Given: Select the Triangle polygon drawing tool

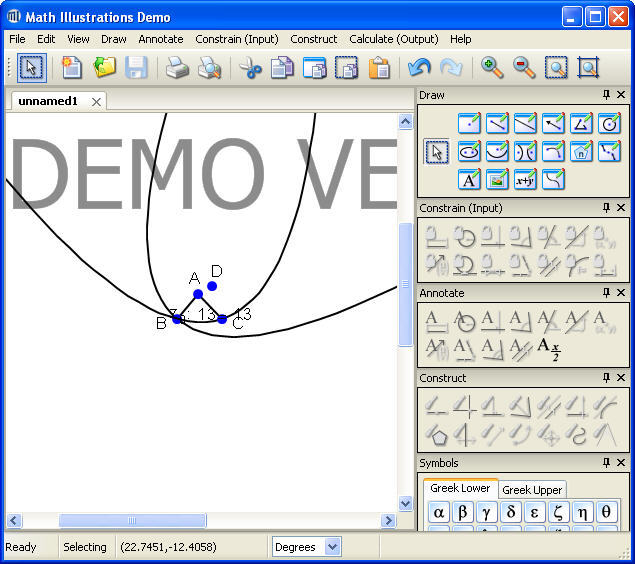Looking at the screenshot, I should point(581,123).
